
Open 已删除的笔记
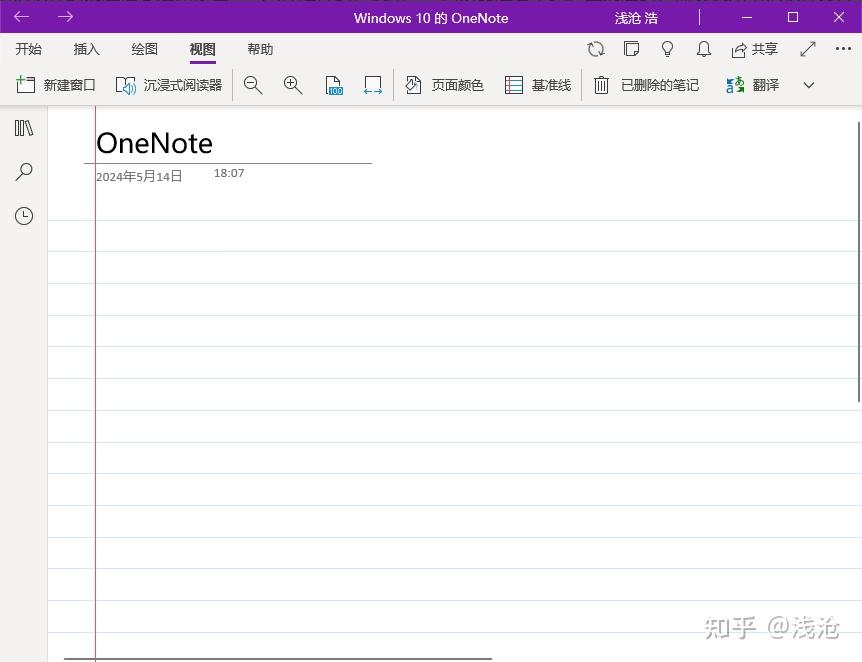[646, 85]
